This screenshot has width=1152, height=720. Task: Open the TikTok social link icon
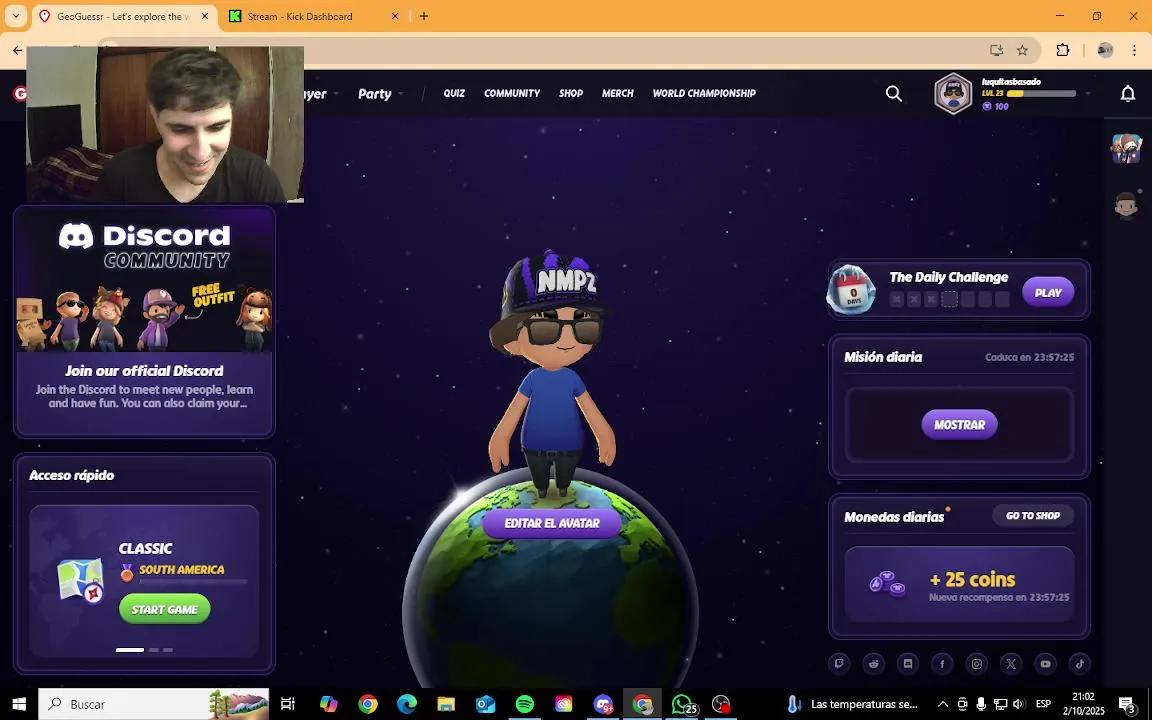1080,663
